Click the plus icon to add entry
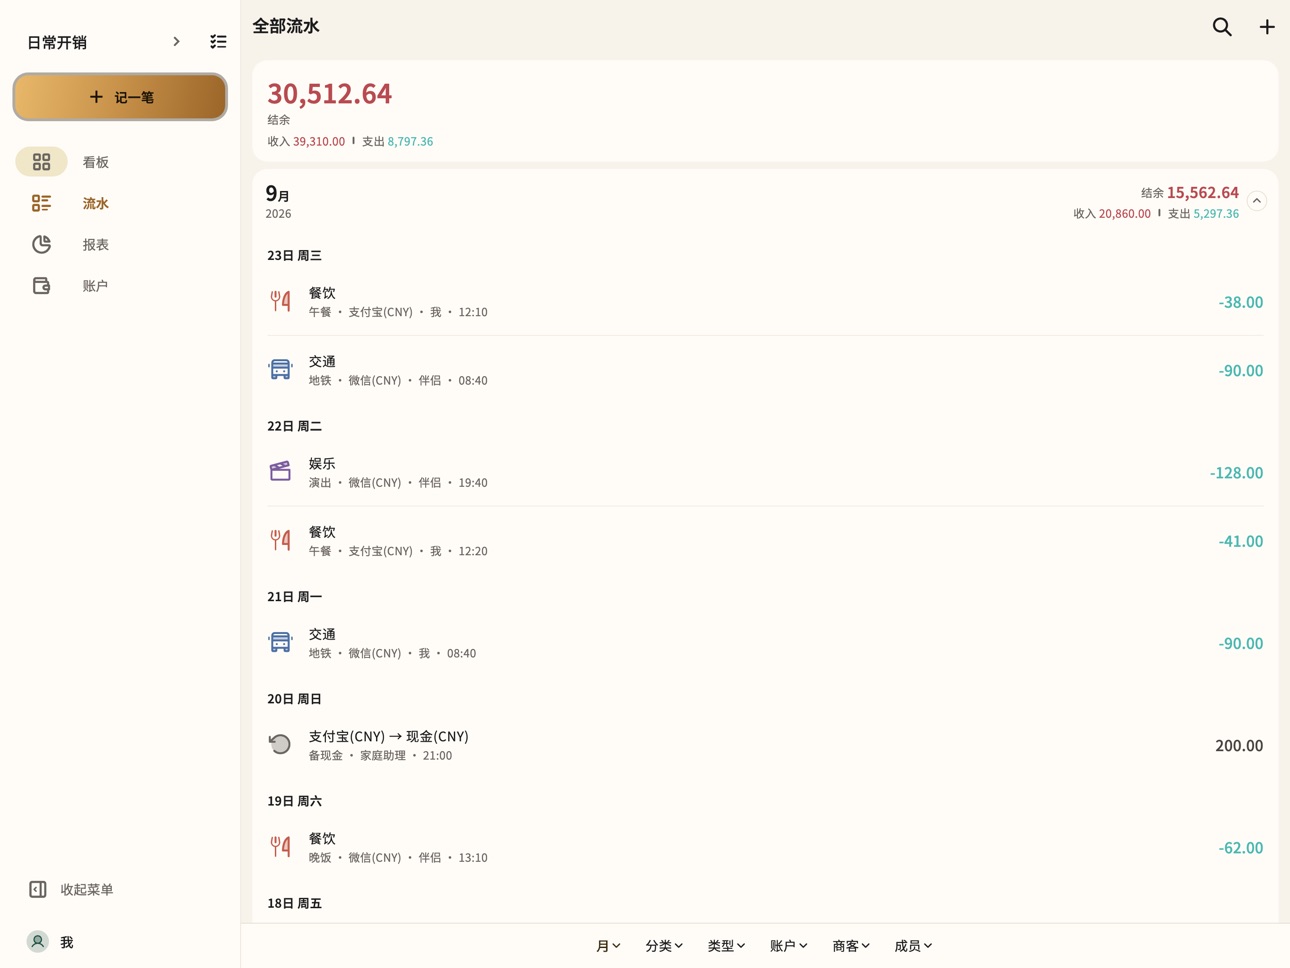 click(1267, 27)
